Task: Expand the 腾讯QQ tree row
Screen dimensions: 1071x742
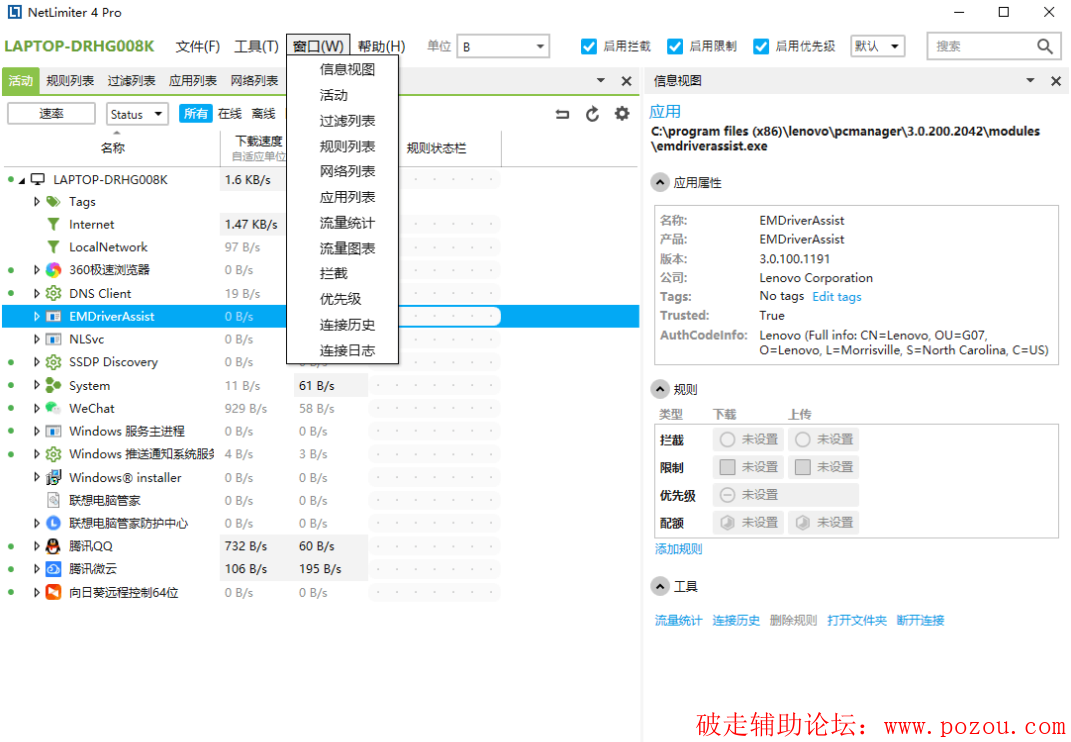Action: tap(36, 546)
